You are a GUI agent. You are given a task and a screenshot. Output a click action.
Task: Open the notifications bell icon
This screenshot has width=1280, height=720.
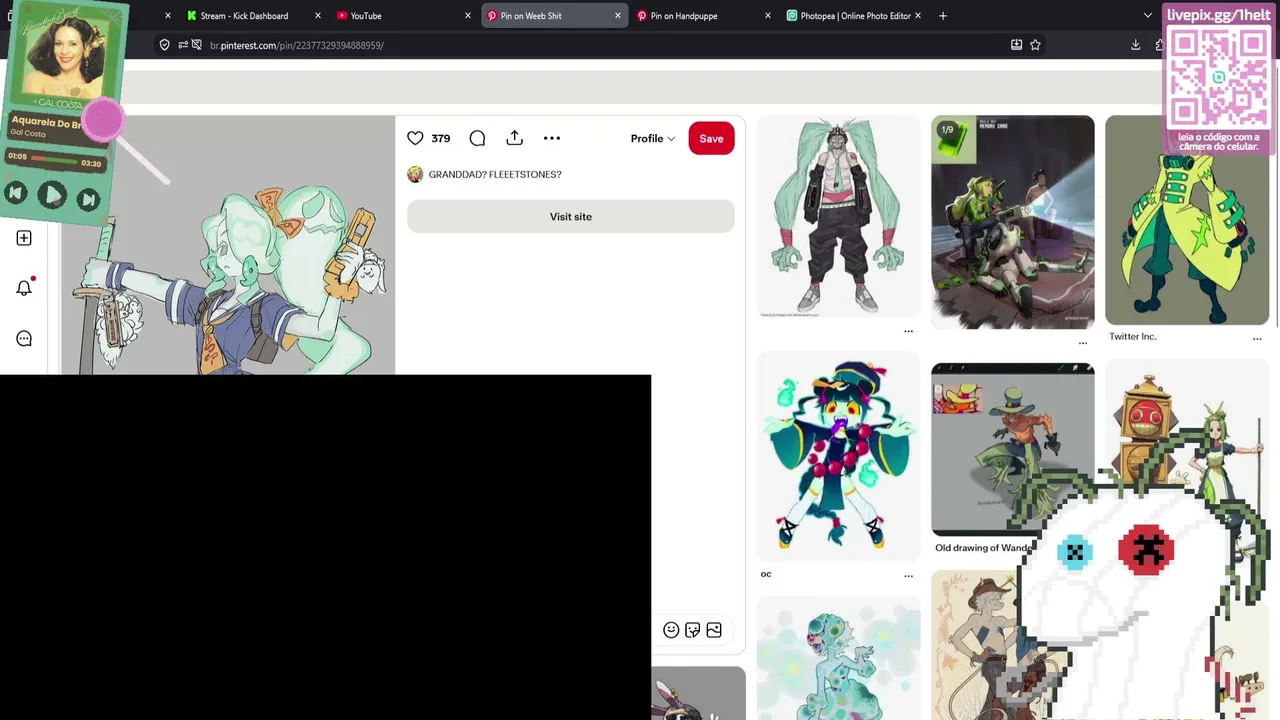tap(24, 288)
